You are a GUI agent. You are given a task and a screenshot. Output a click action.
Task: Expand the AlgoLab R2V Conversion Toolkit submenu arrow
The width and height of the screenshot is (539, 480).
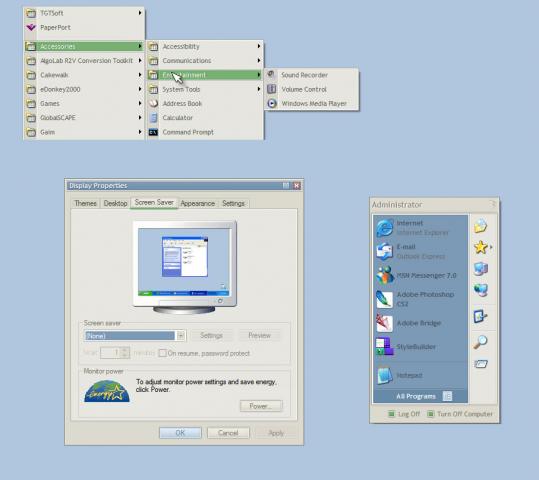[x=140, y=60]
